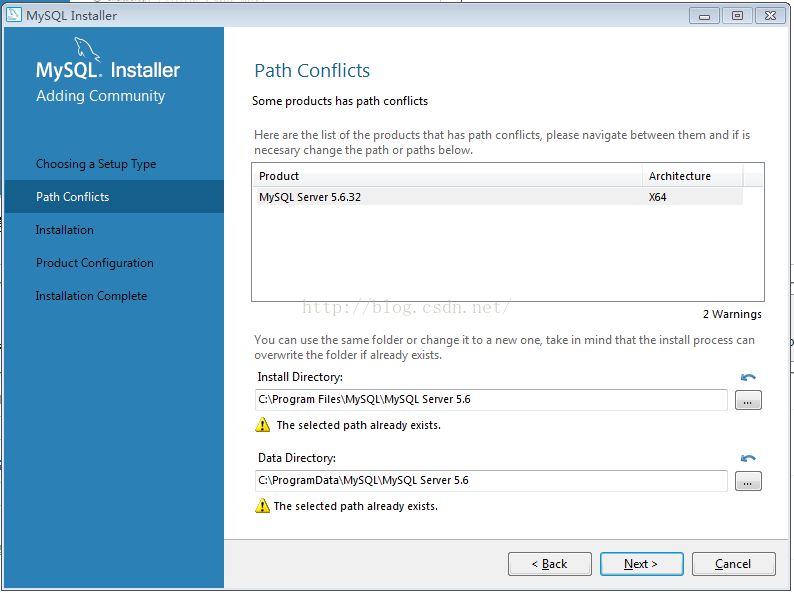Go Back to previous step
The height and width of the screenshot is (593, 794).
tap(549, 564)
